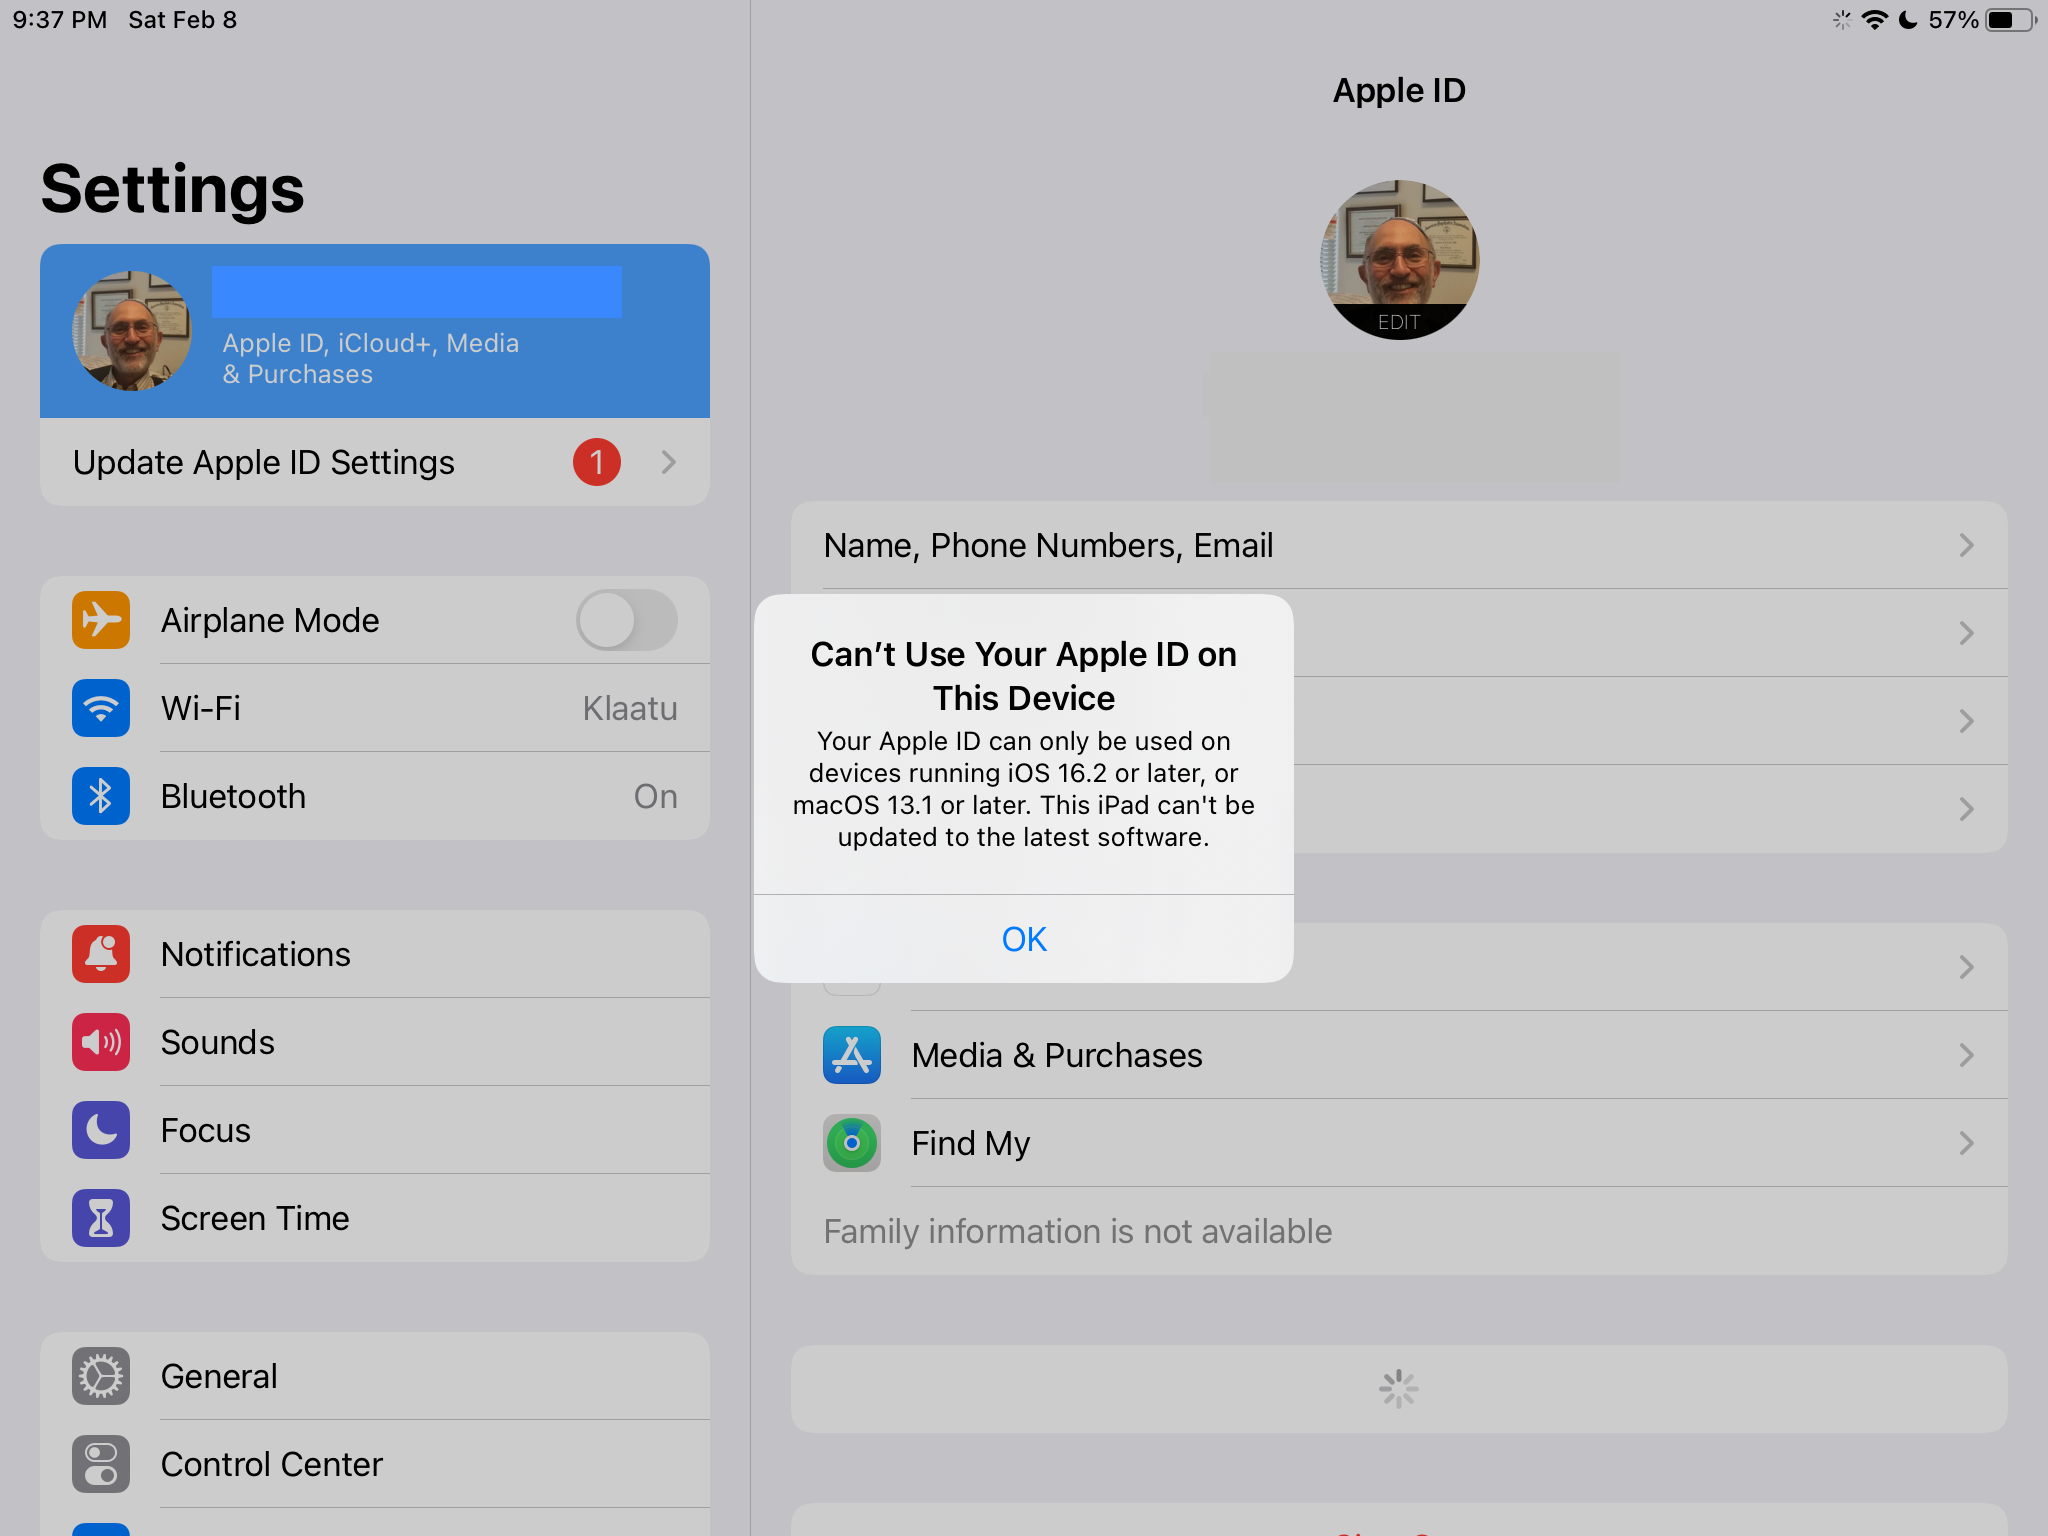Image resolution: width=2048 pixels, height=1536 pixels.
Task: Open the Wi-Fi settings icon
Action: pyautogui.click(x=101, y=708)
